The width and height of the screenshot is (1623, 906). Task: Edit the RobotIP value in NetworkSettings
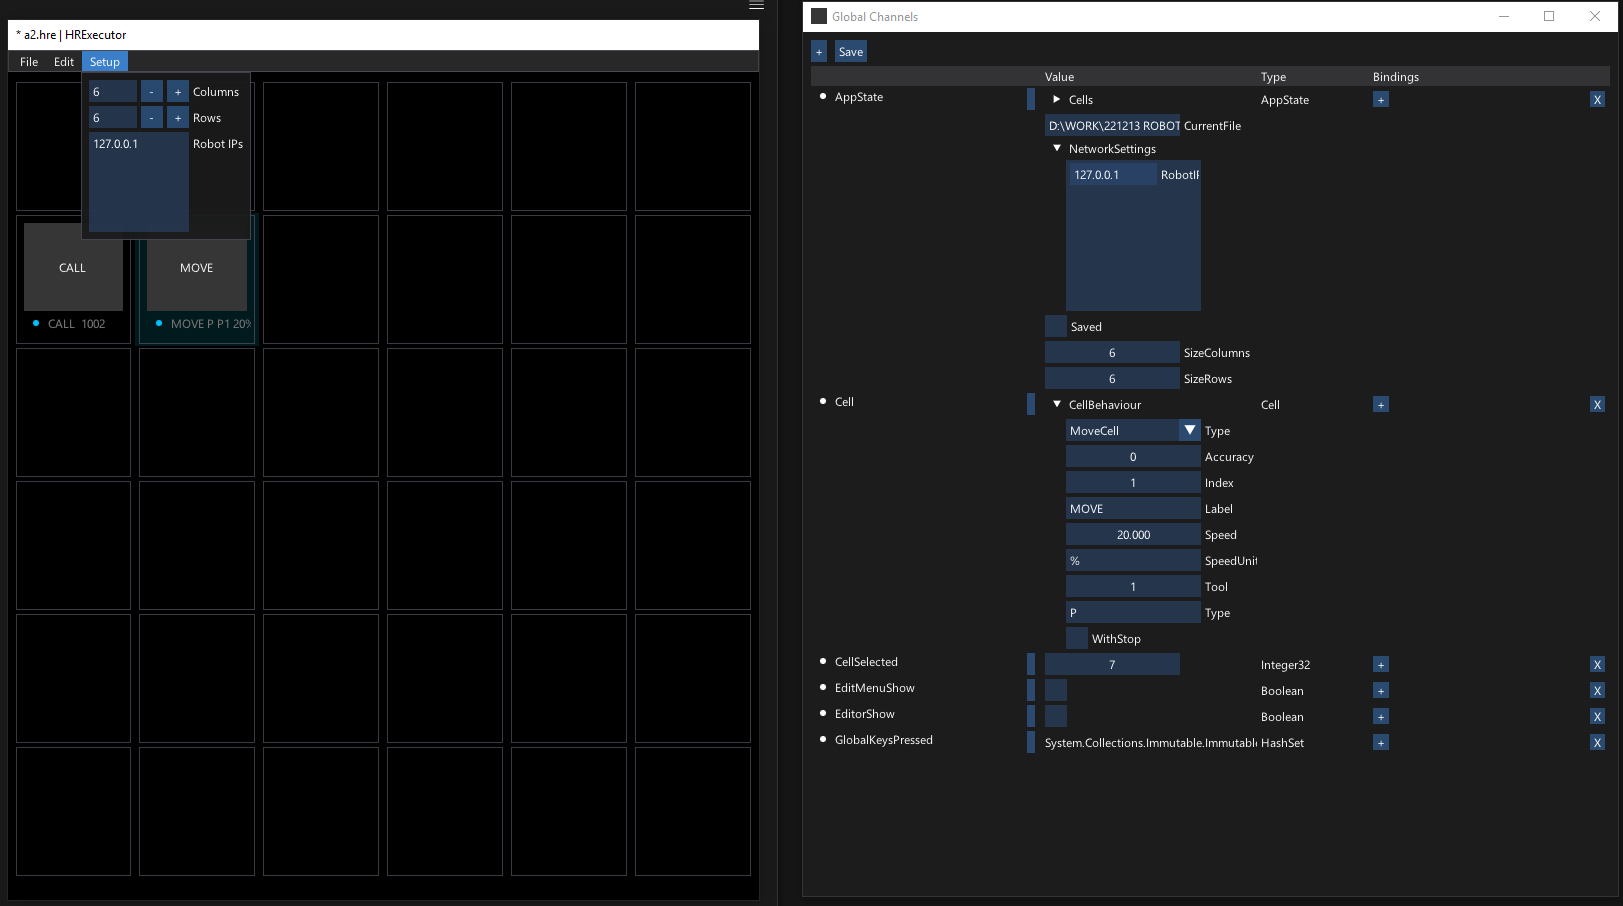[1111, 174]
